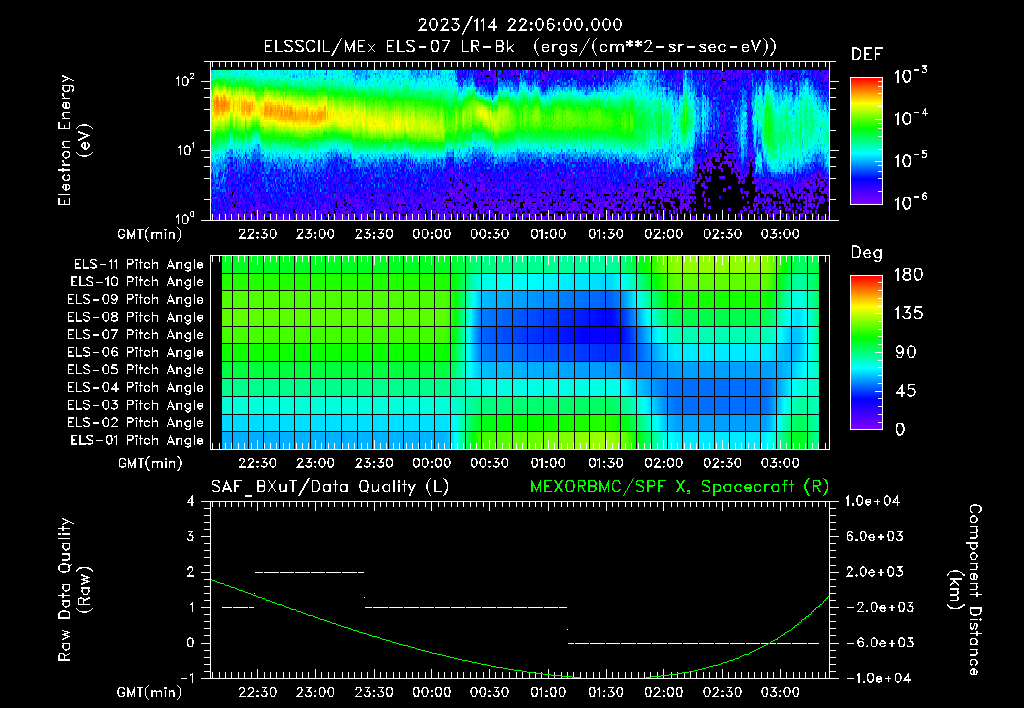
Task: Click the Component Distance (km) axis label
Action: tap(965, 590)
